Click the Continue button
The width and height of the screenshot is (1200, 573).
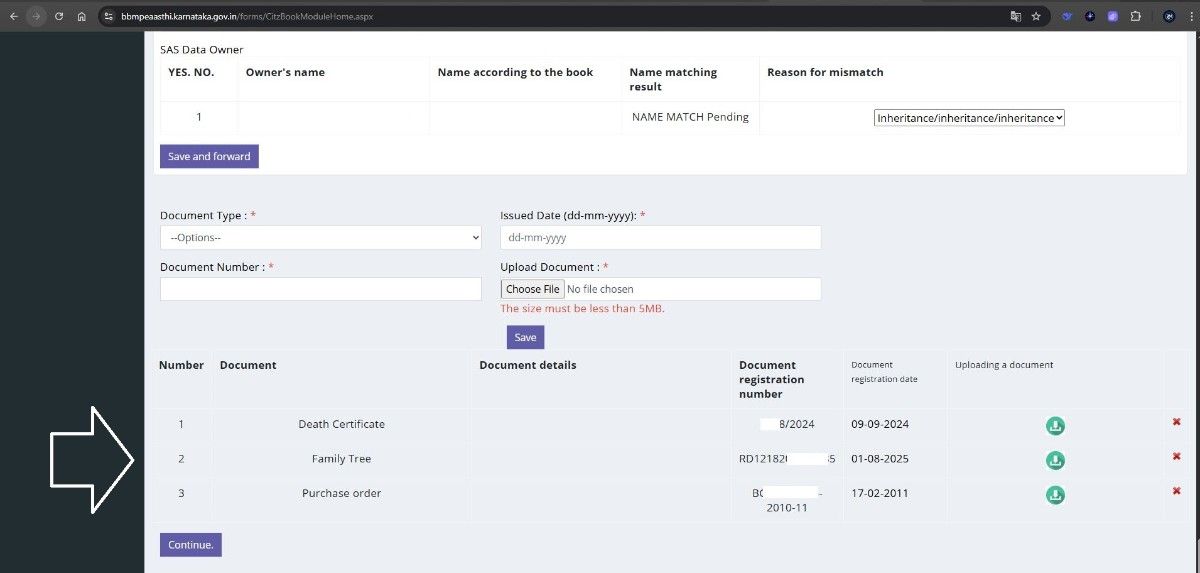(190, 545)
